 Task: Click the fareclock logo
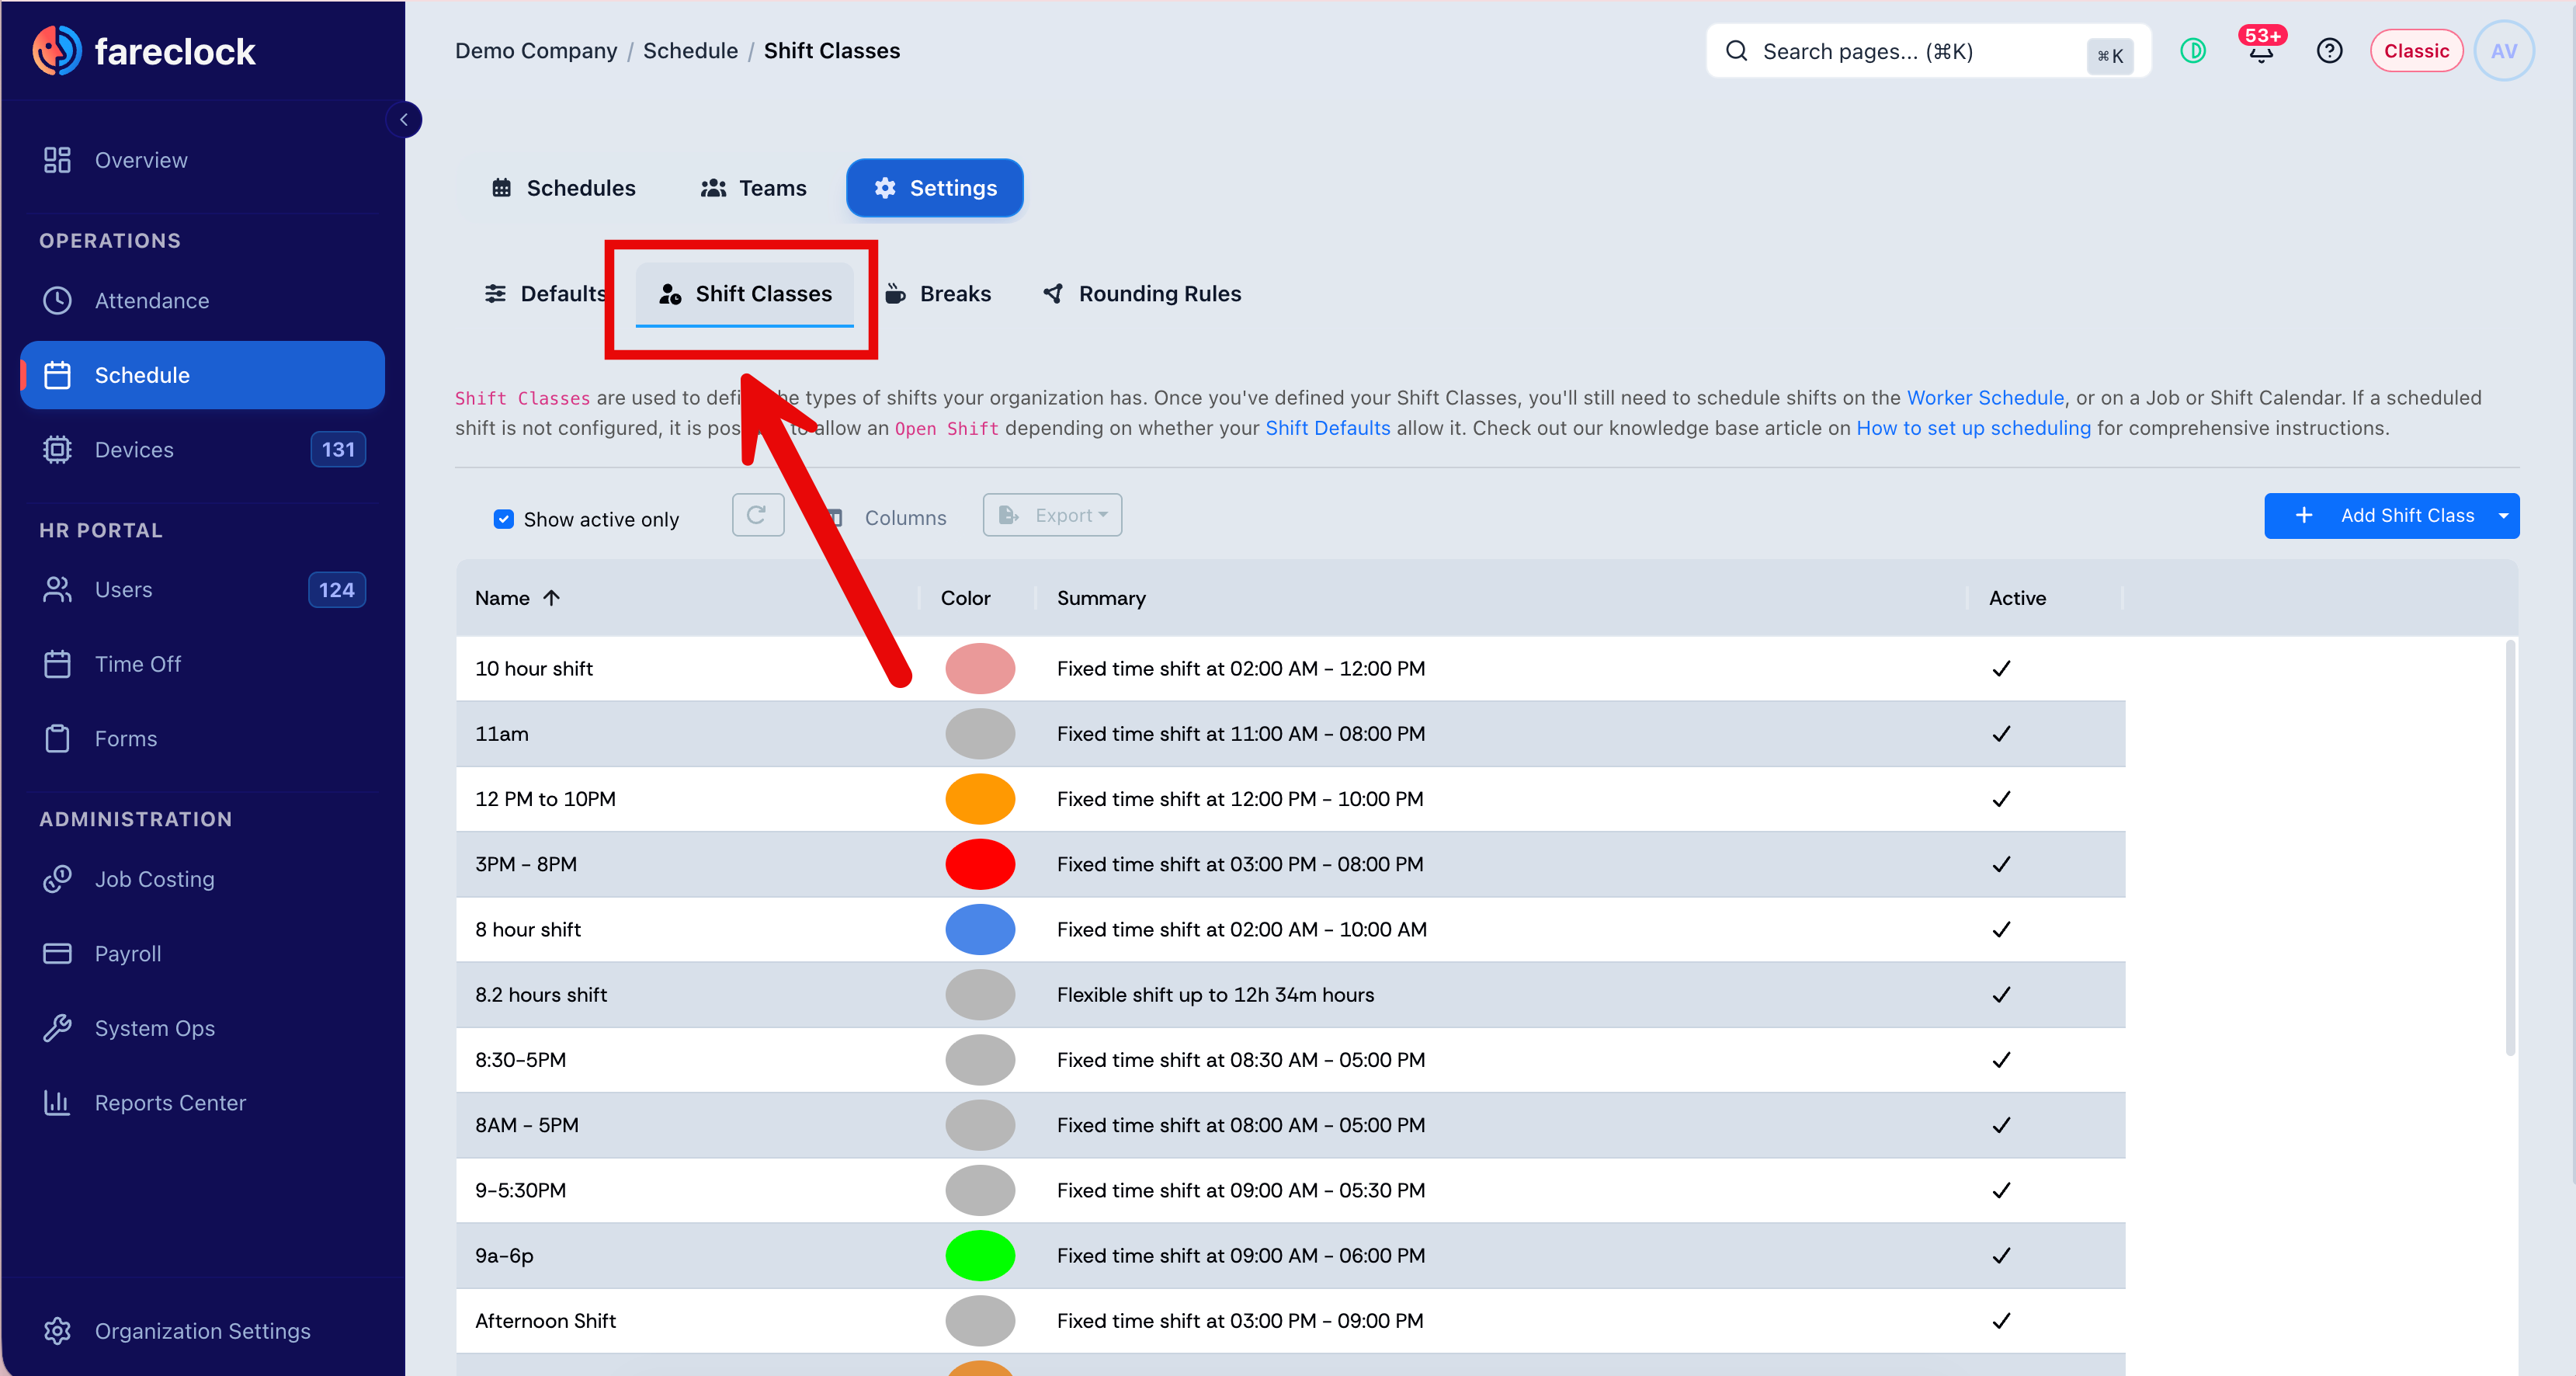tap(144, 51)
